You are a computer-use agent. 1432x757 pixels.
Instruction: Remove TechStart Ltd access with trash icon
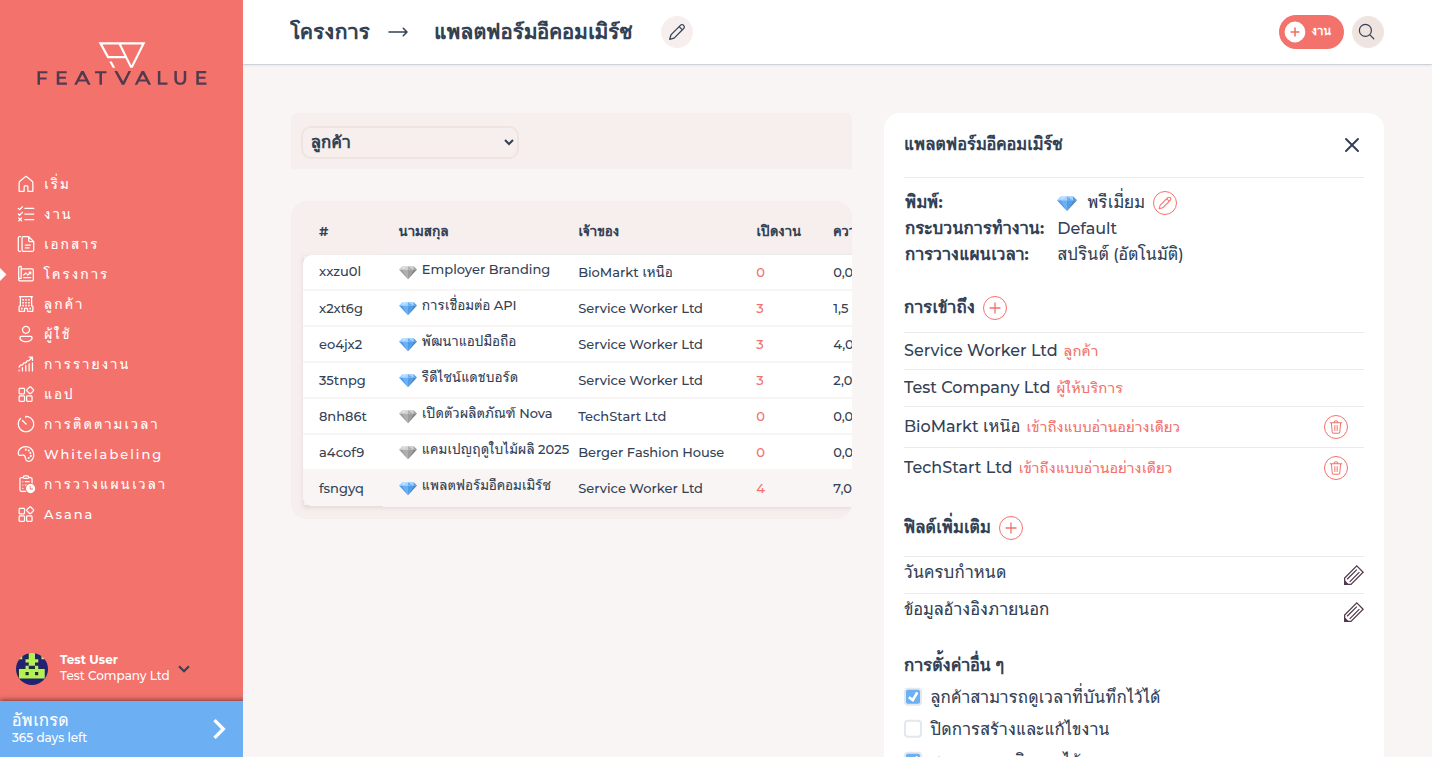1336,467
